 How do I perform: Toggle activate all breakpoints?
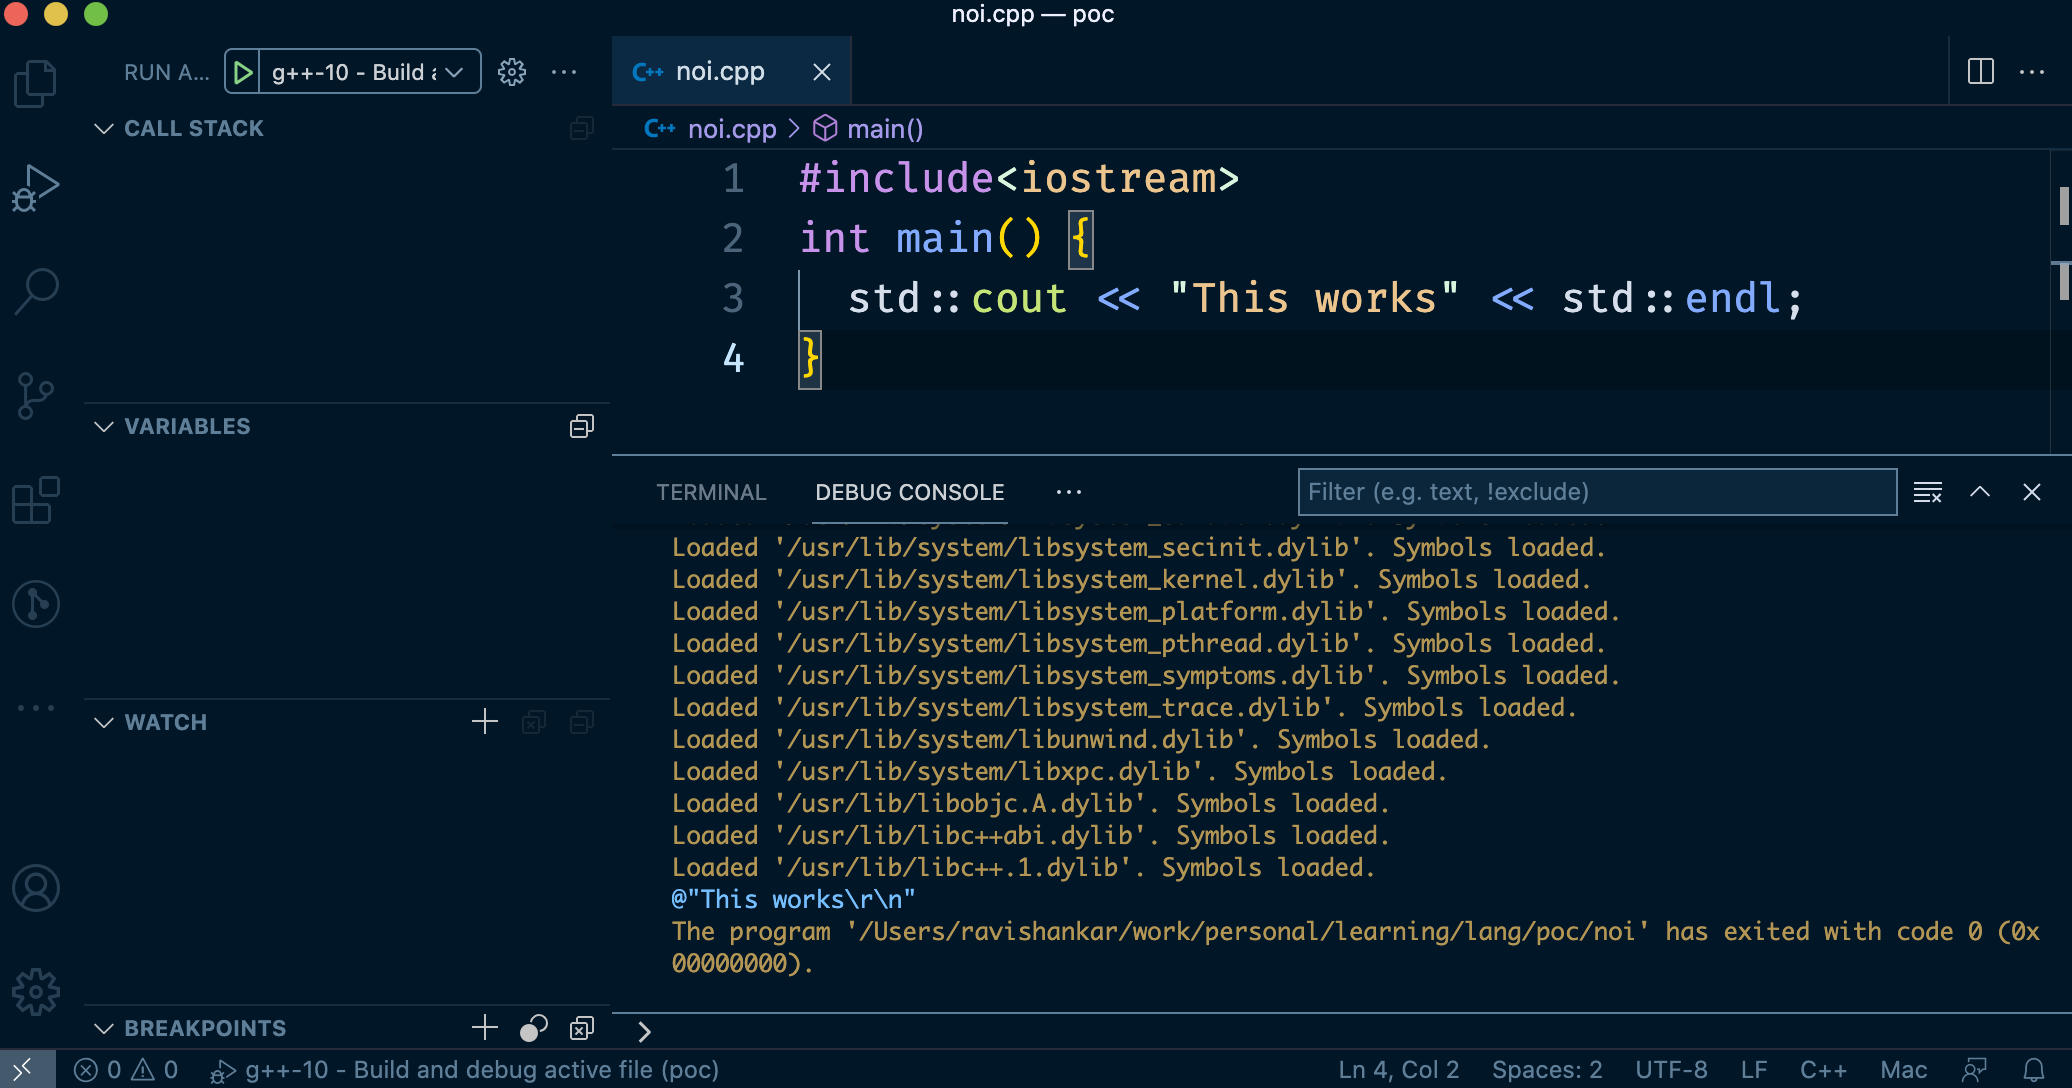pyautogui.click(x=533, y=1028)
